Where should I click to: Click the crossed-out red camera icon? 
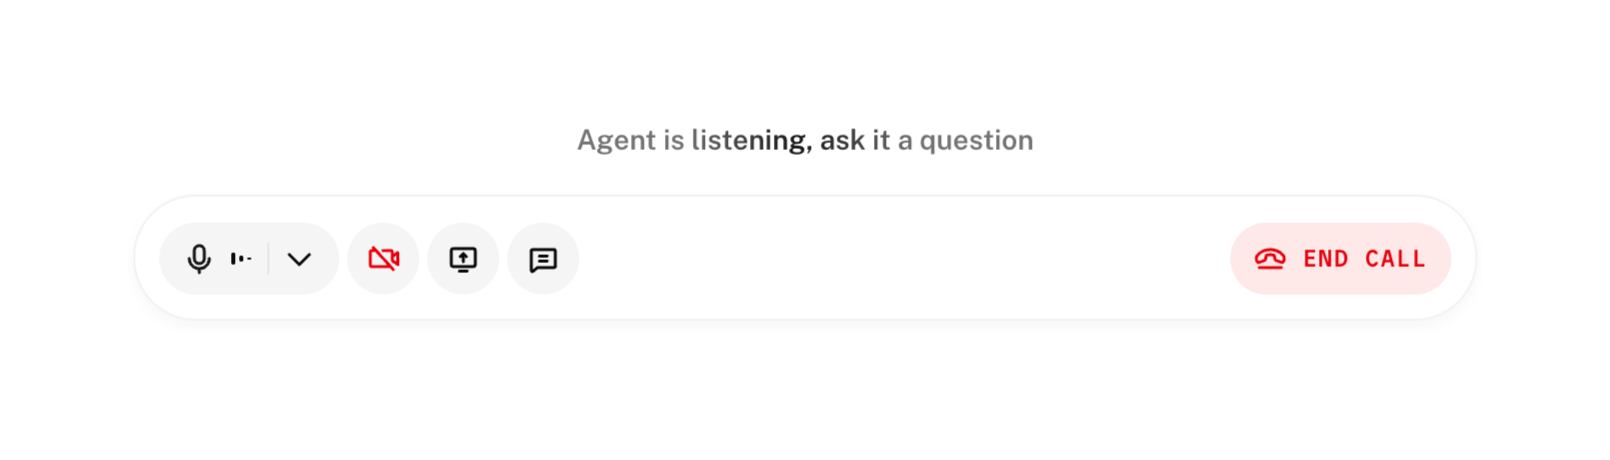click(x=383, y=259)
